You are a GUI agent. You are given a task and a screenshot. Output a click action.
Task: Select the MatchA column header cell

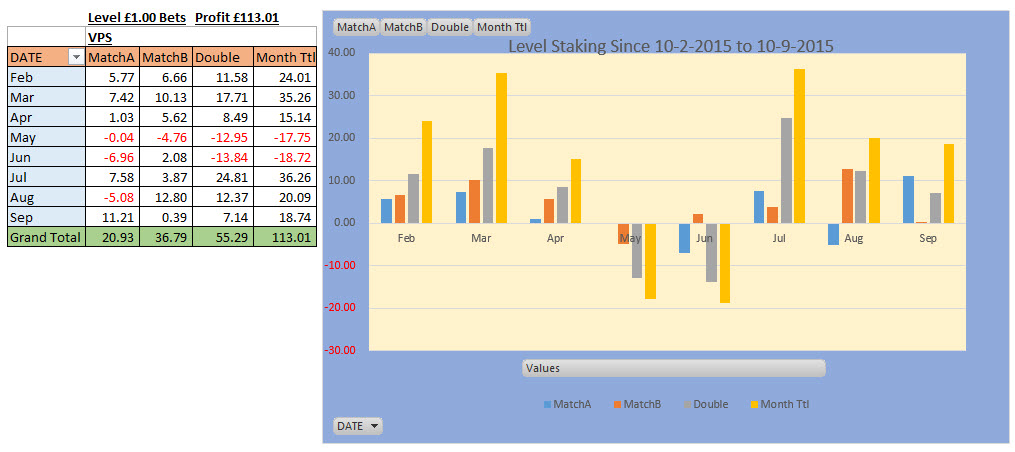[111, 58]
